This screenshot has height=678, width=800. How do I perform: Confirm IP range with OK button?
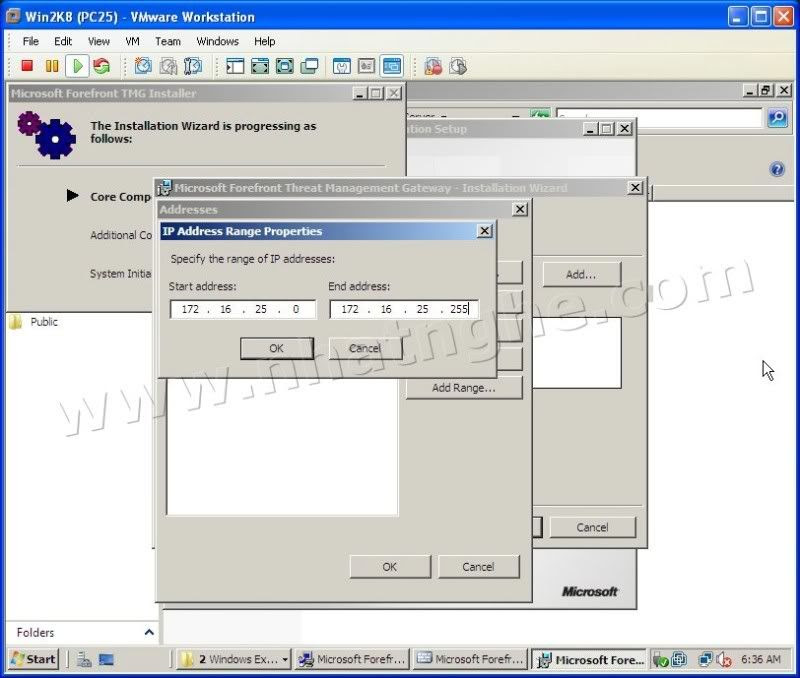pos(277,348)
